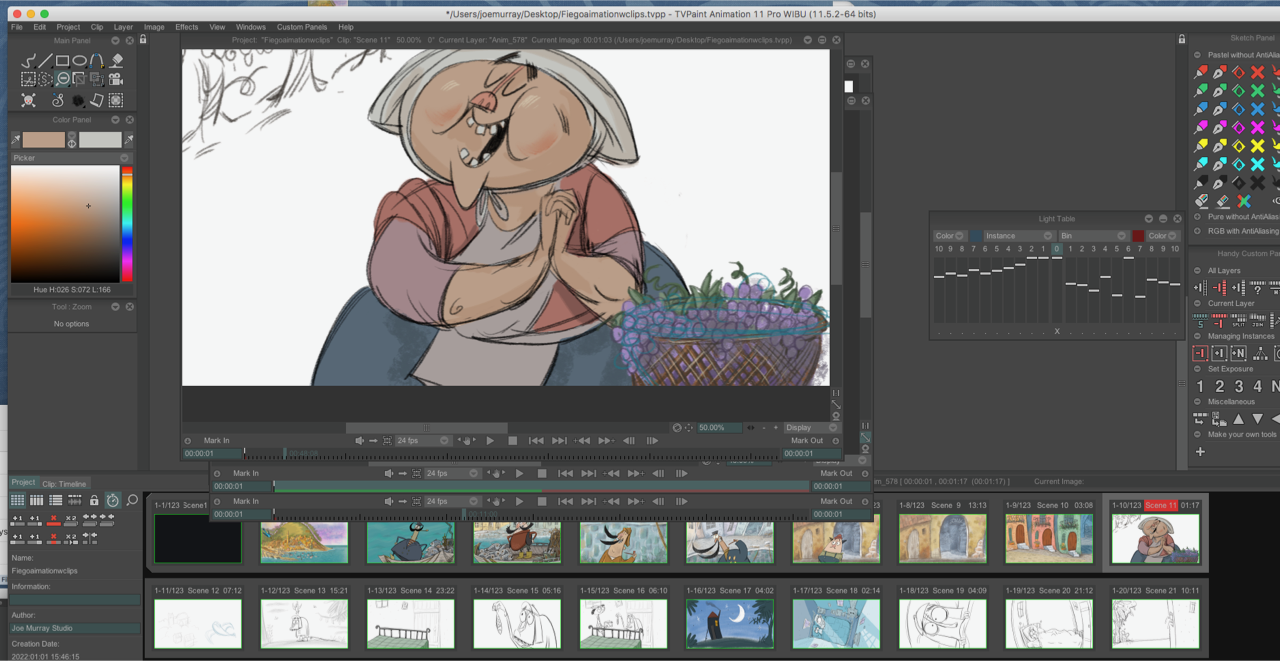Open the Display dropdown below the canvas
The image size is (1280, 661).
811,427
